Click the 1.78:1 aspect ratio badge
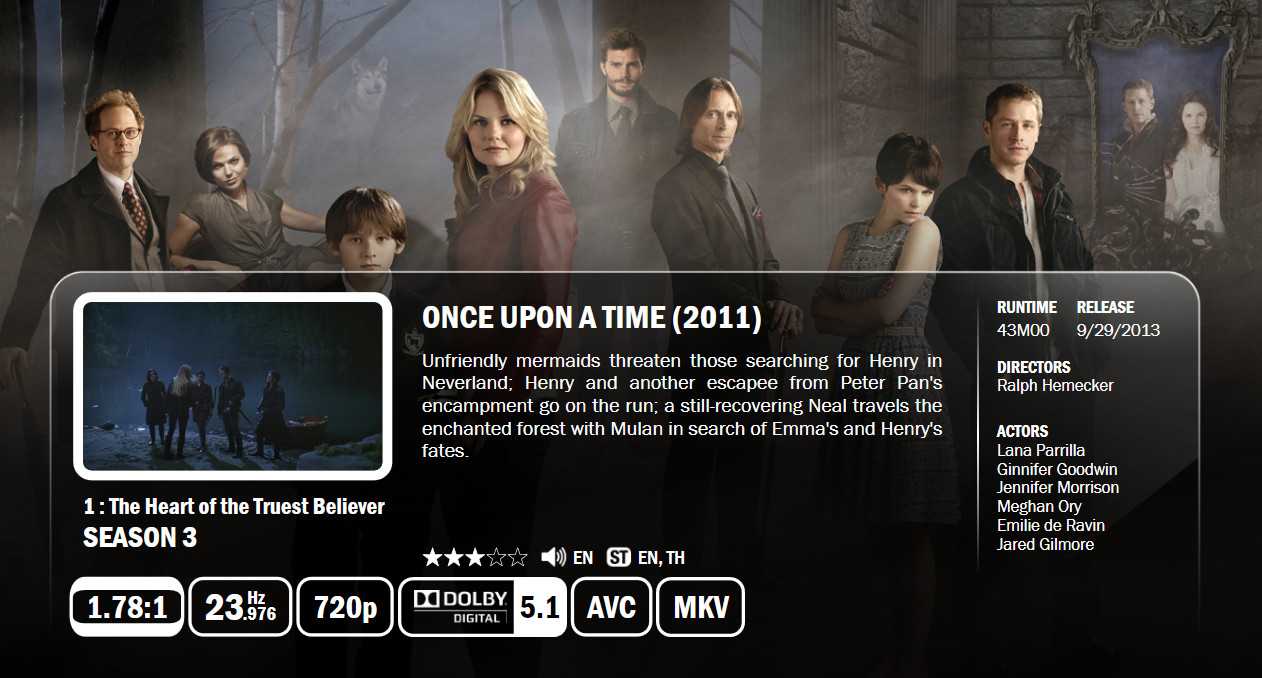Screen dimensions: 1262x678 tap(126, 606)
